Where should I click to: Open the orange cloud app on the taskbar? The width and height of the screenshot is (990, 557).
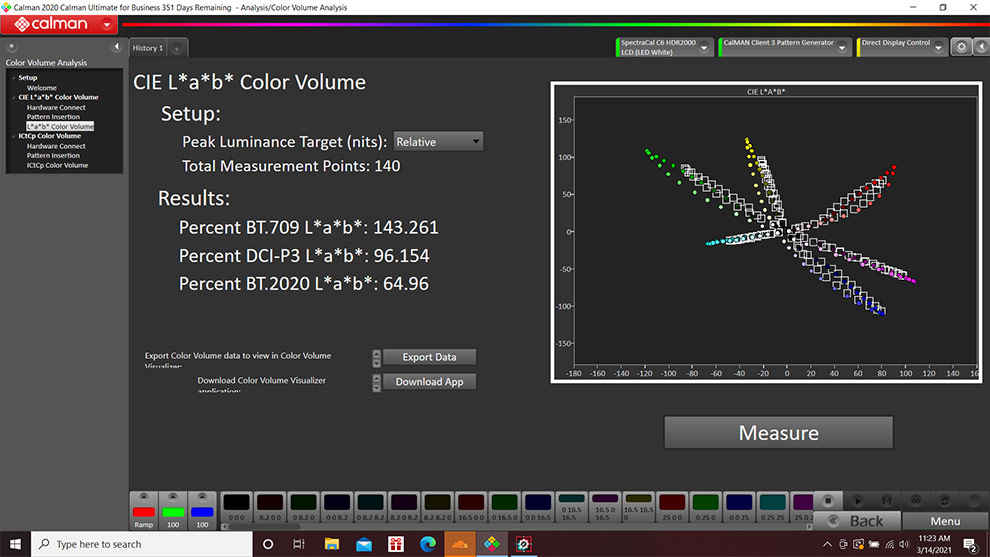[460, 544]
